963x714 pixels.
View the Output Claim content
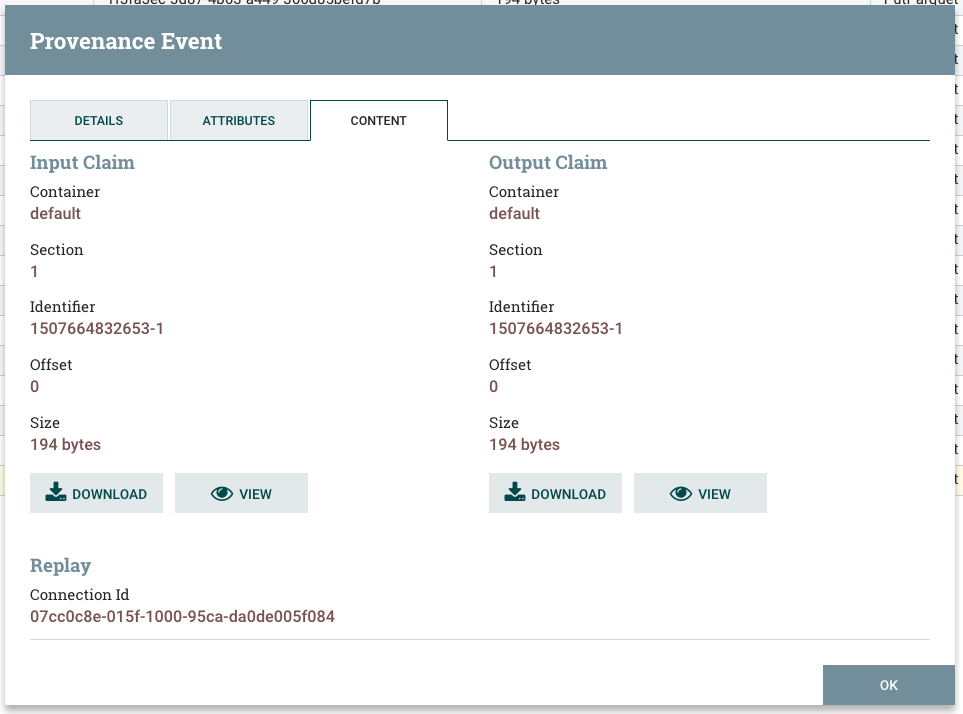(700, 492)
